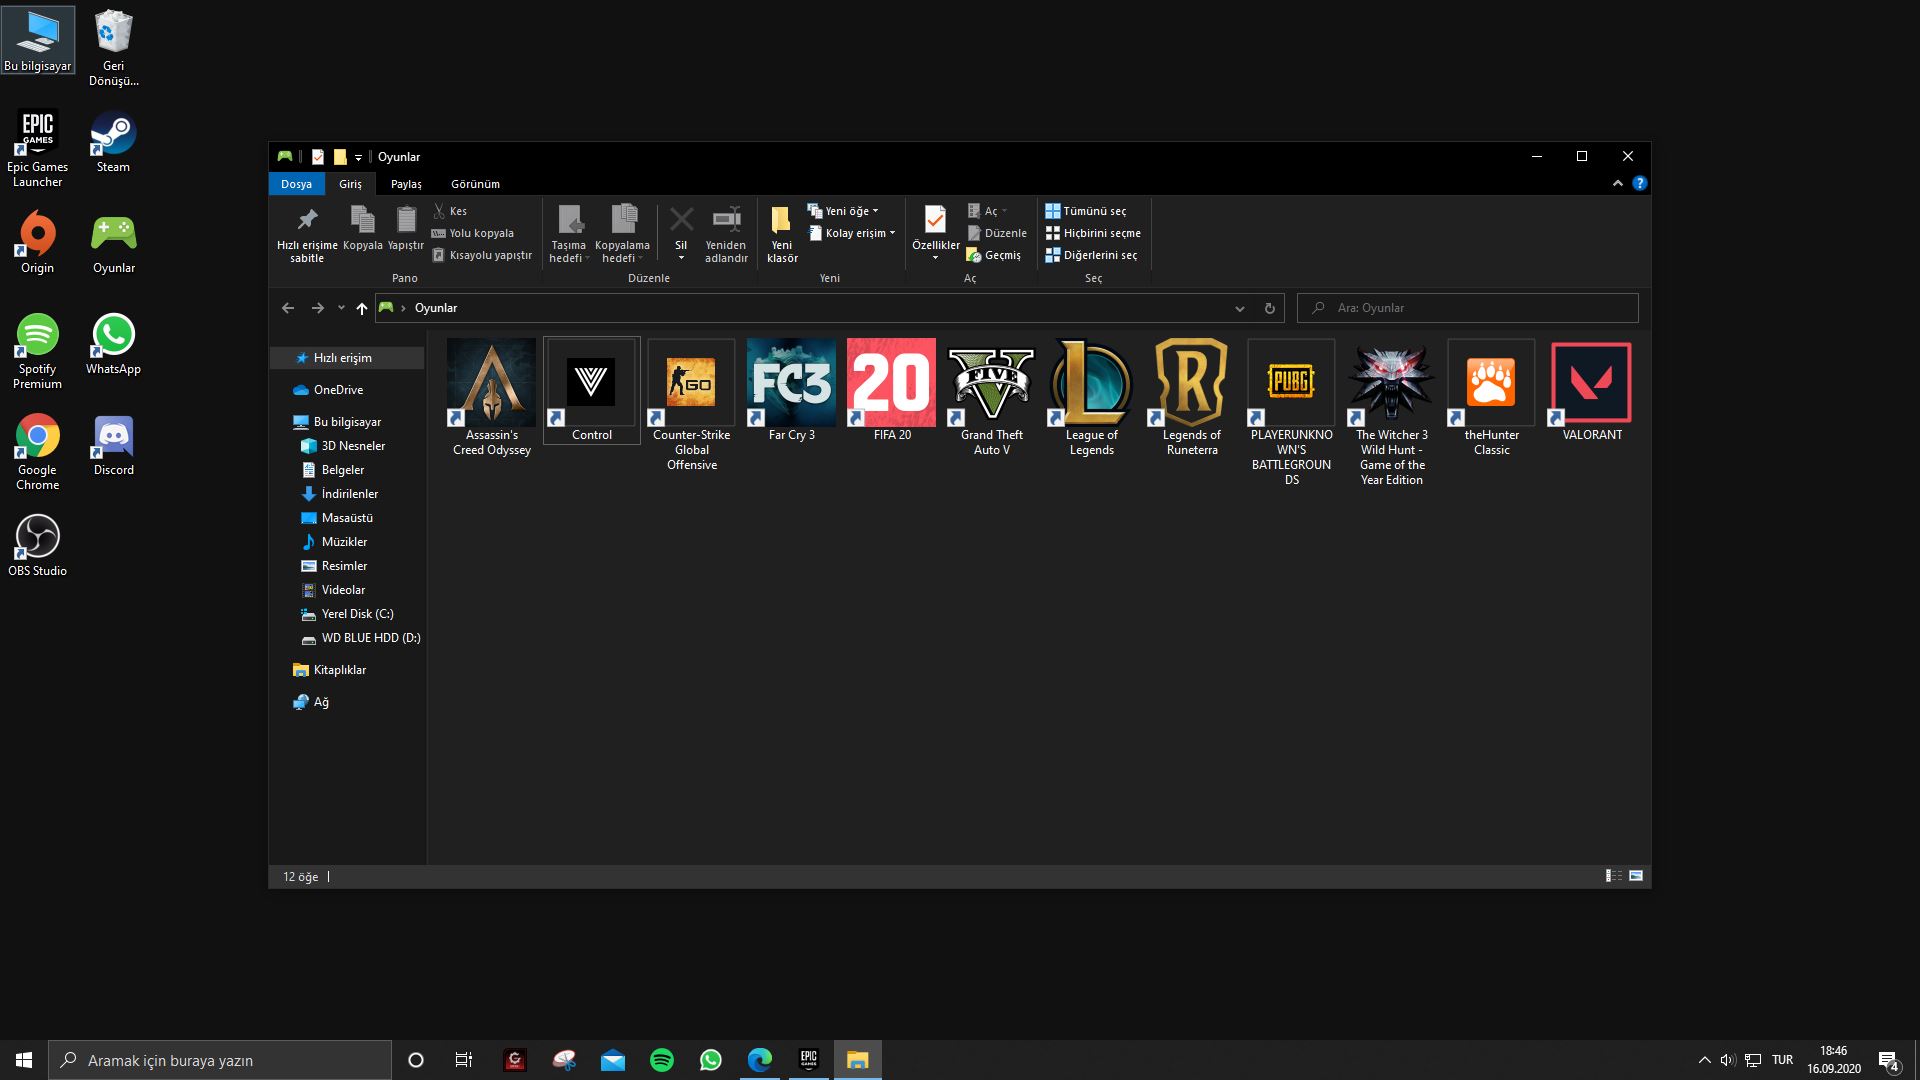Open the Dosya ribbon tab

(296, 184)
